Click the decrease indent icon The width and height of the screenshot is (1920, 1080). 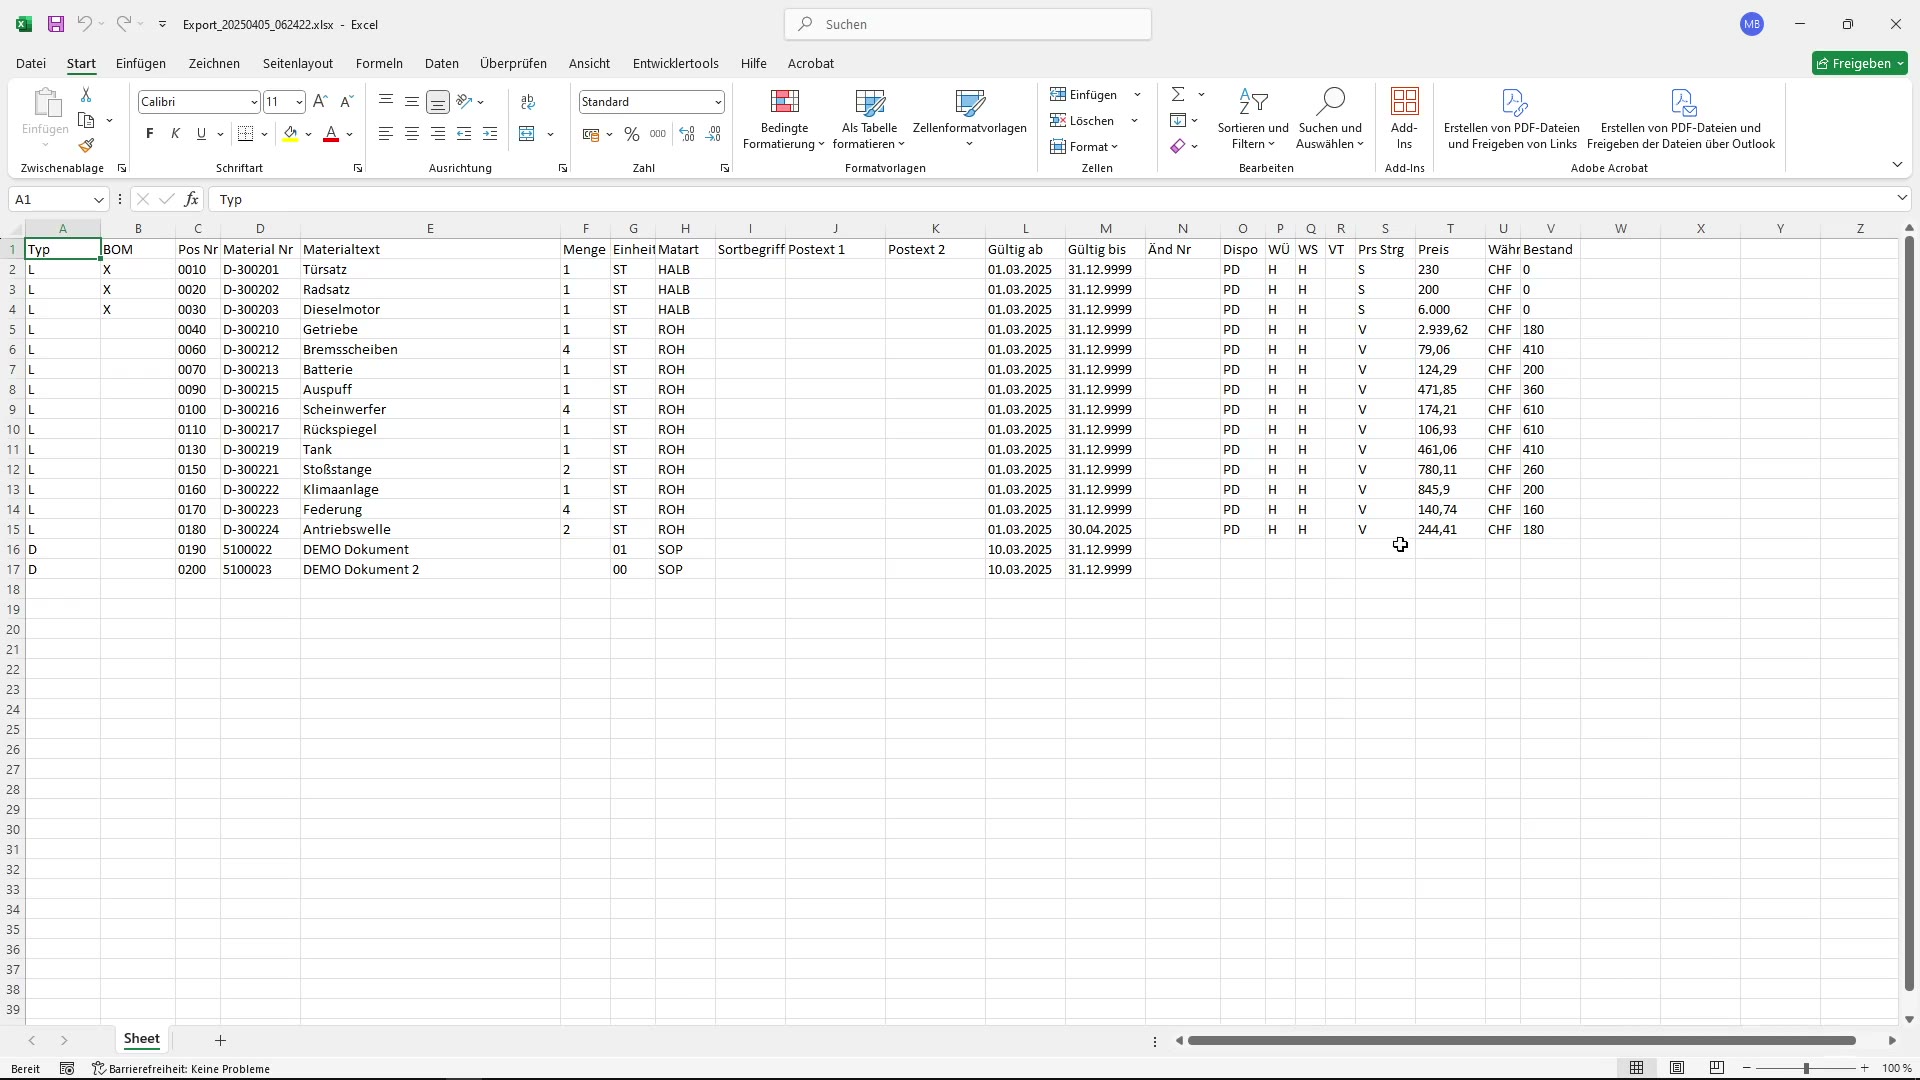tap(464, 134)
